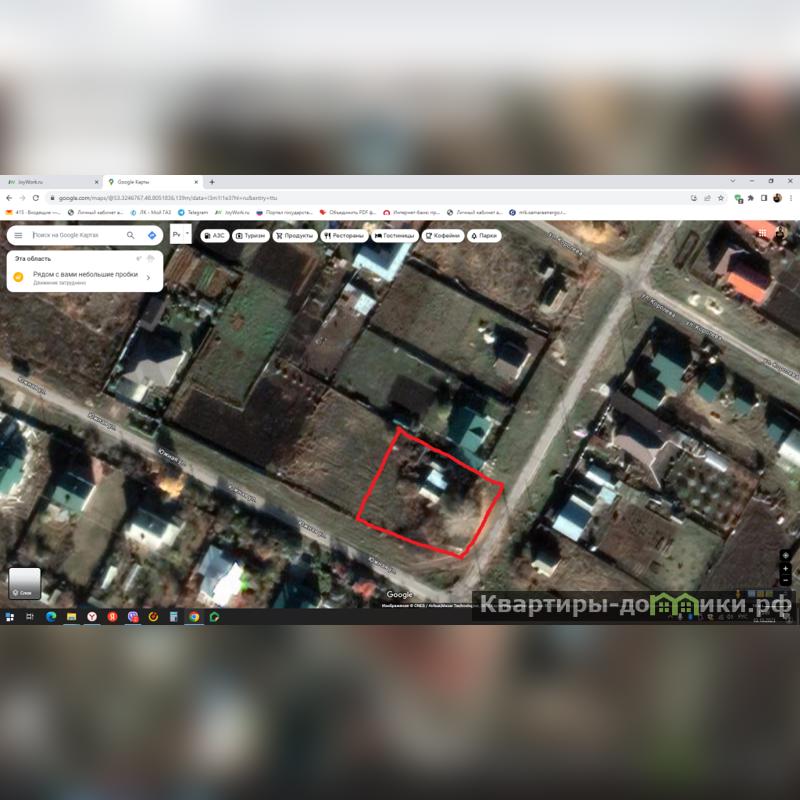Click the Гостиницы category chip
This screenshot has width=800, height=800.
point(395,236)
